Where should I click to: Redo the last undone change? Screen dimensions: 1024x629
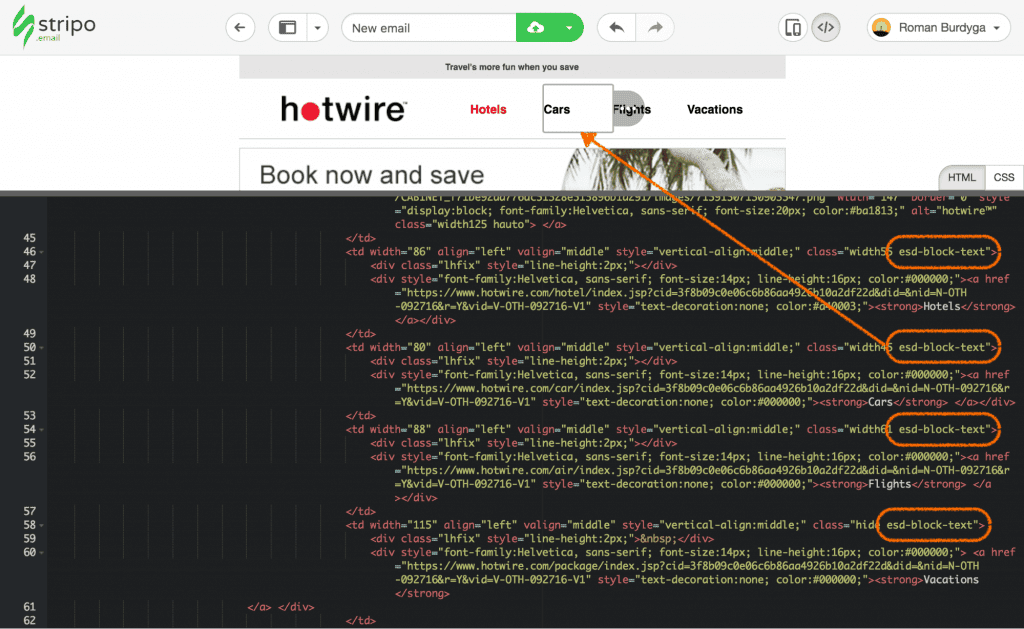655,28
